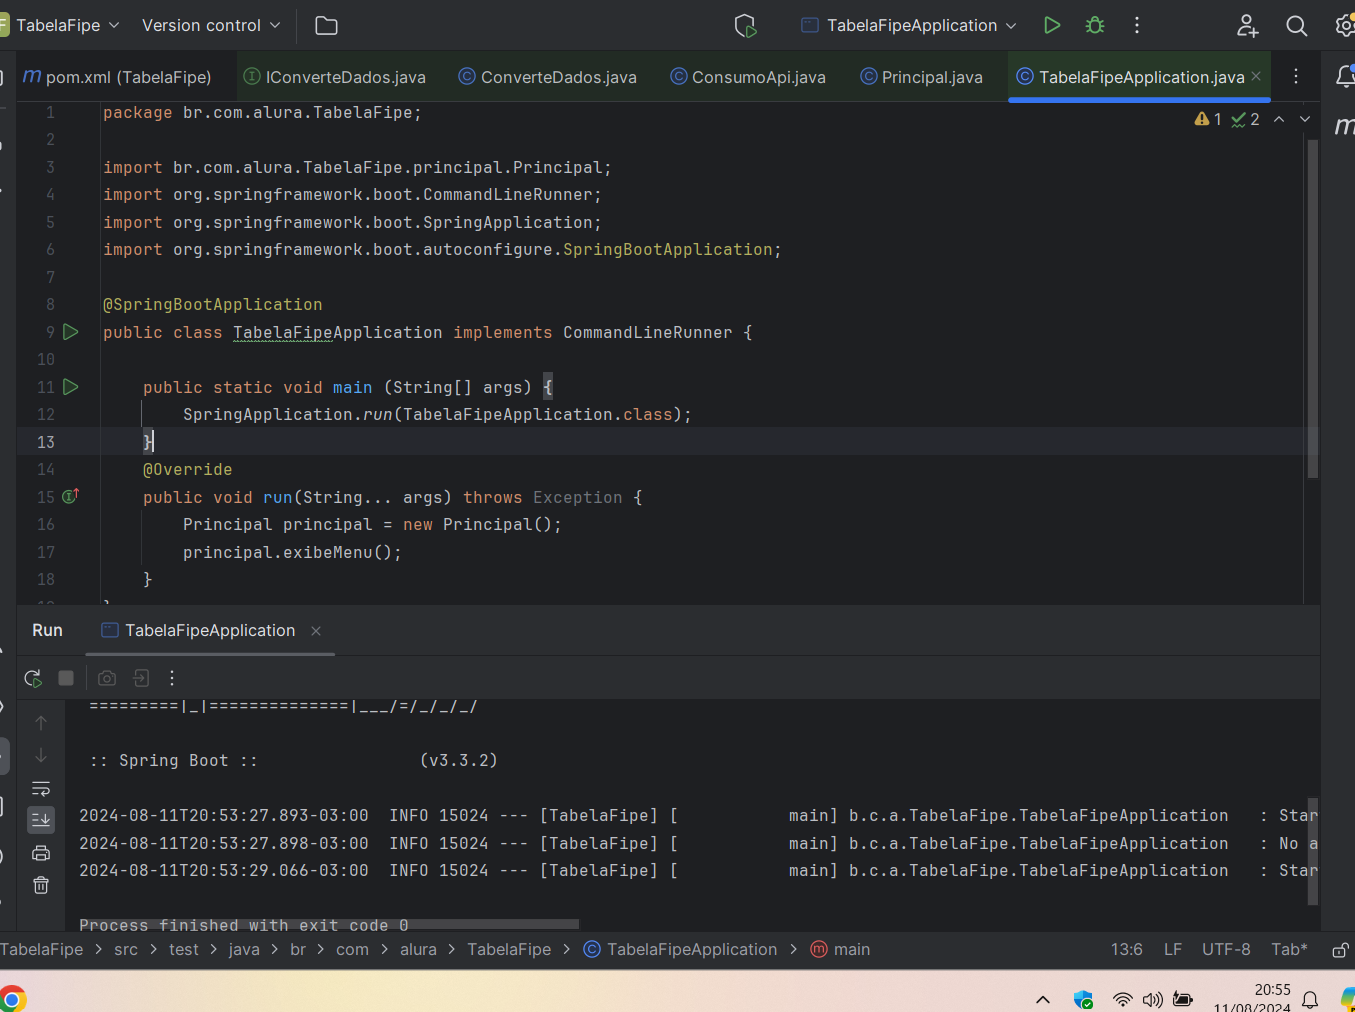
Task: Open Maven tool window icon
Action: (1345, 127)
